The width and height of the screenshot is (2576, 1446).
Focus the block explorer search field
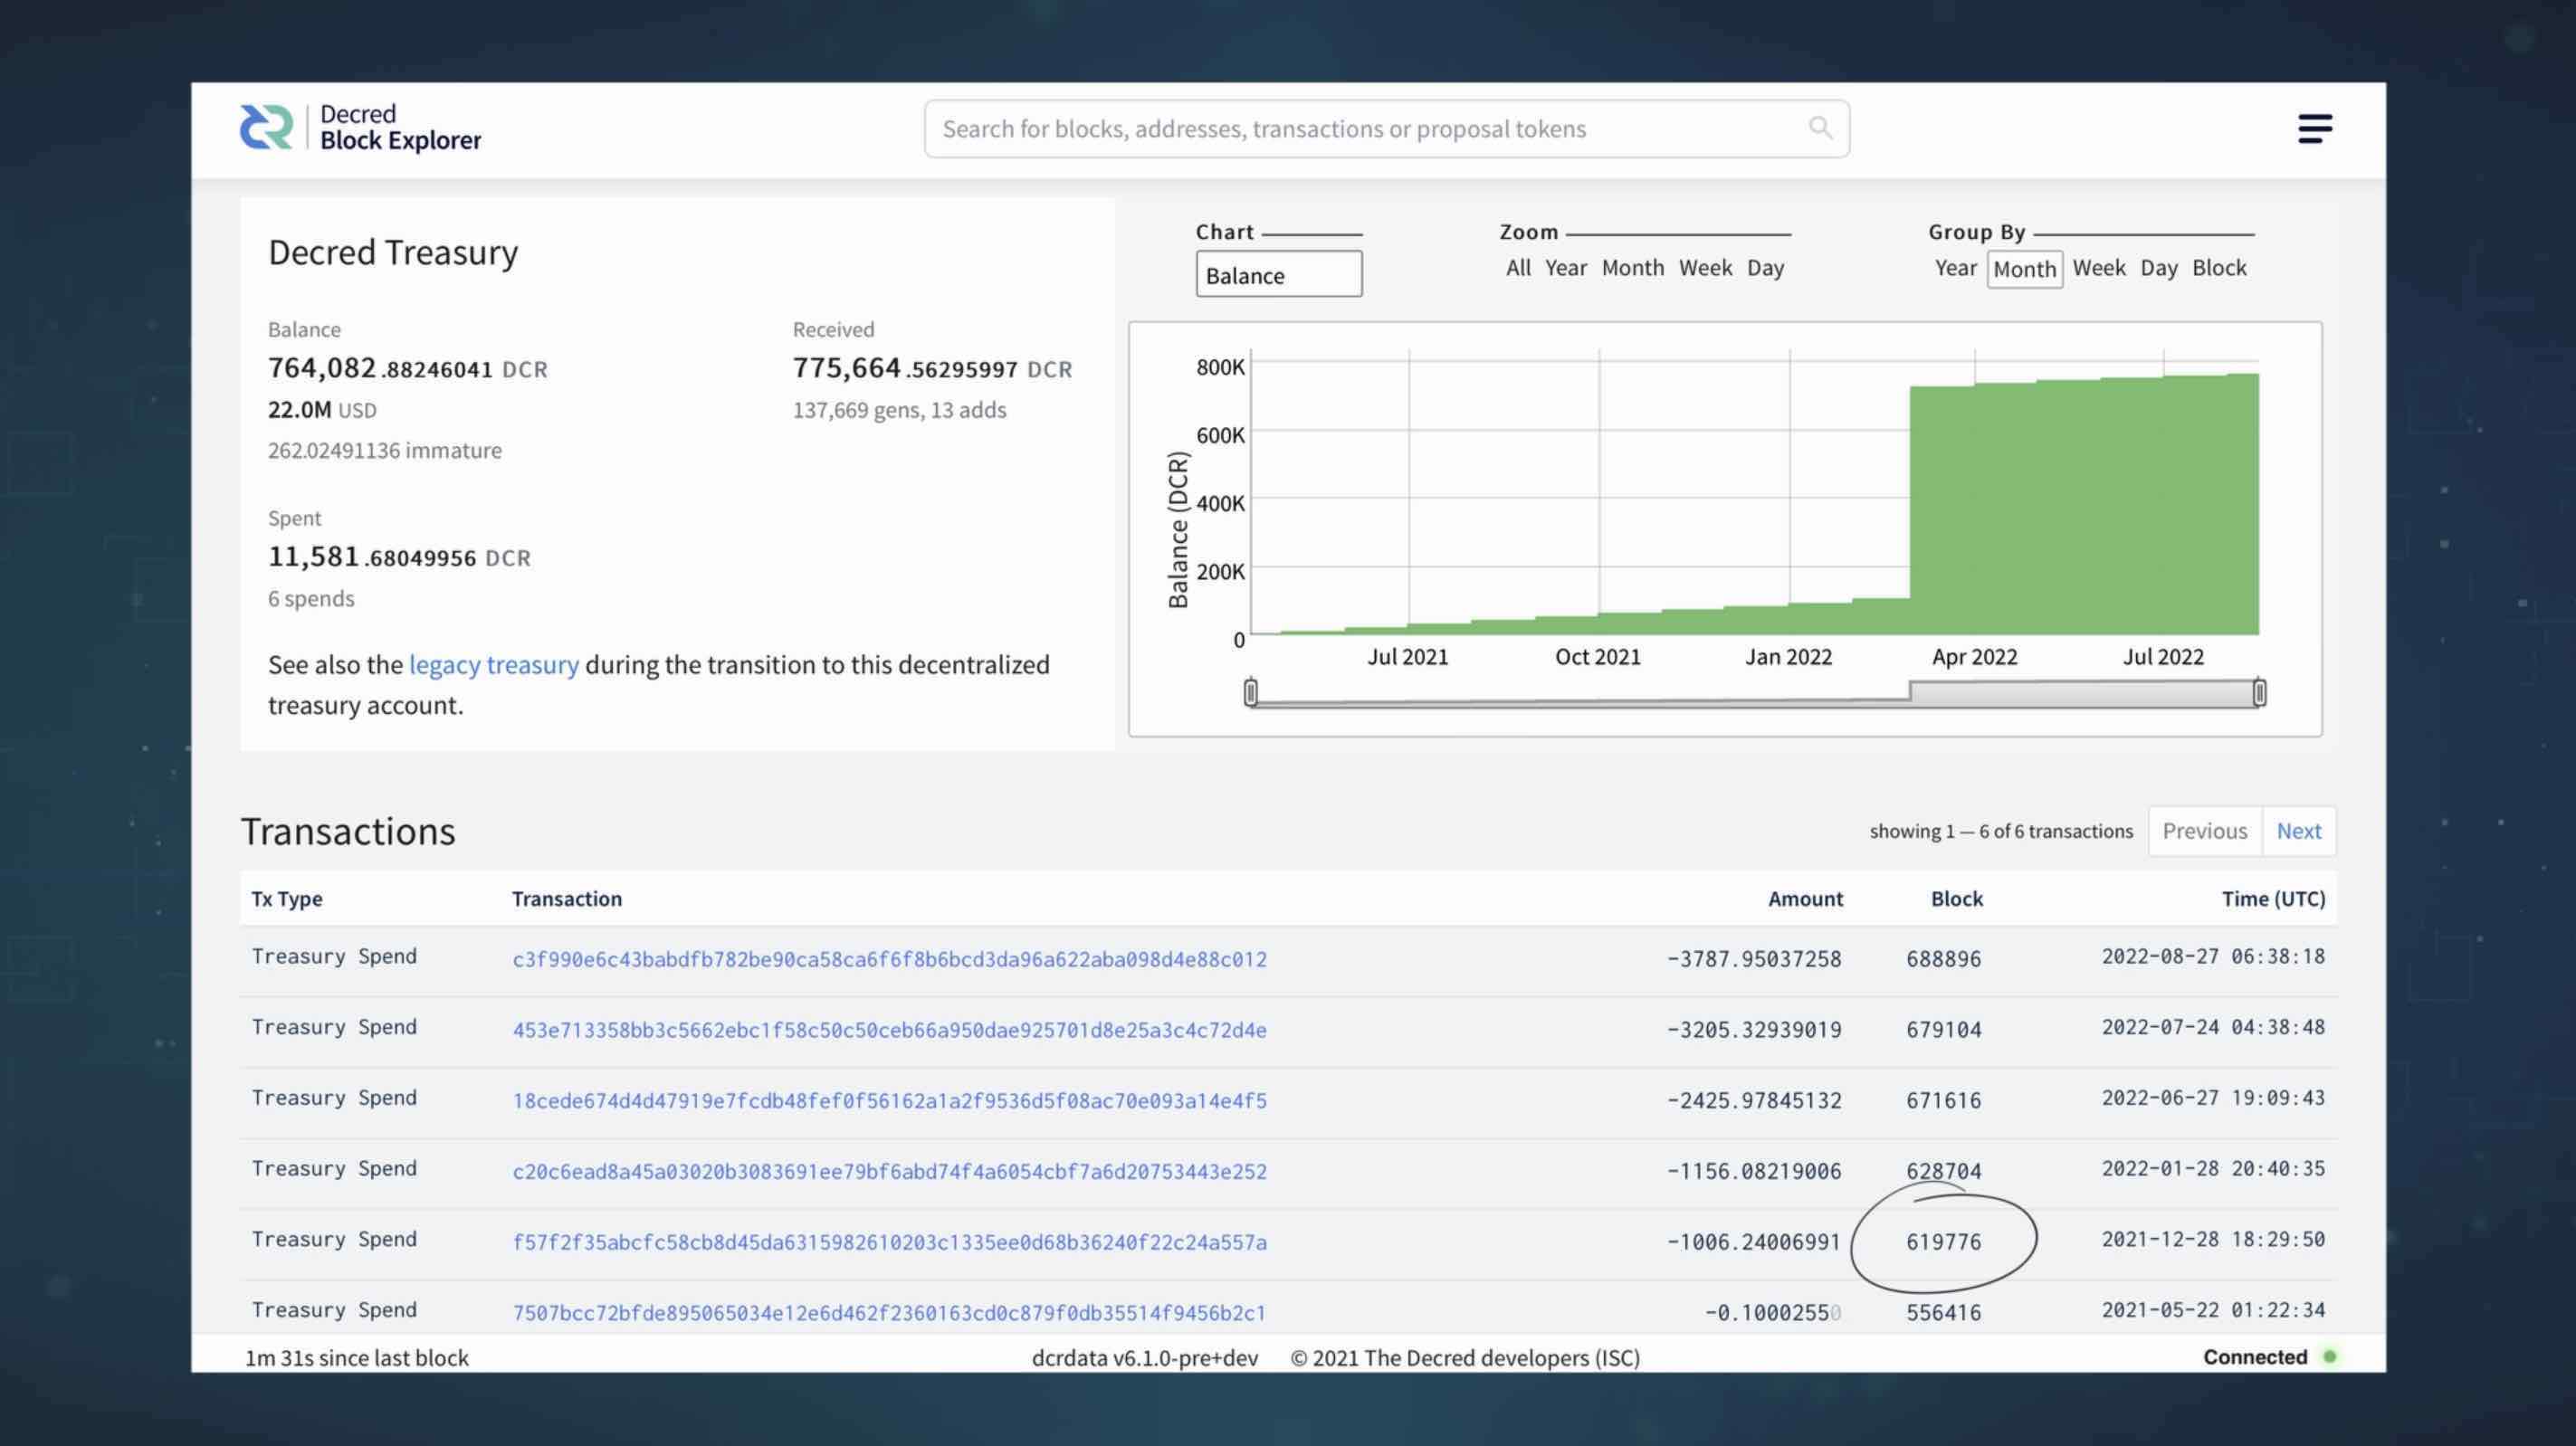tap(1386, 129)
